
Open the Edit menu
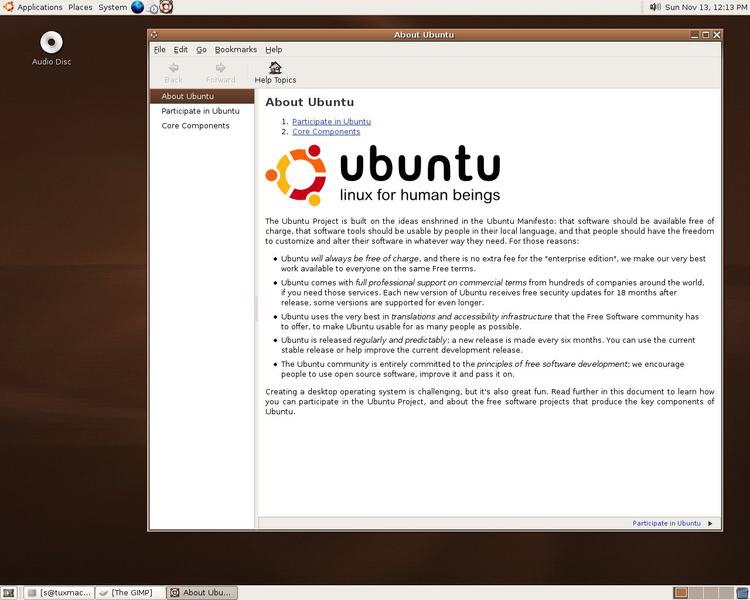coord(180,49)
